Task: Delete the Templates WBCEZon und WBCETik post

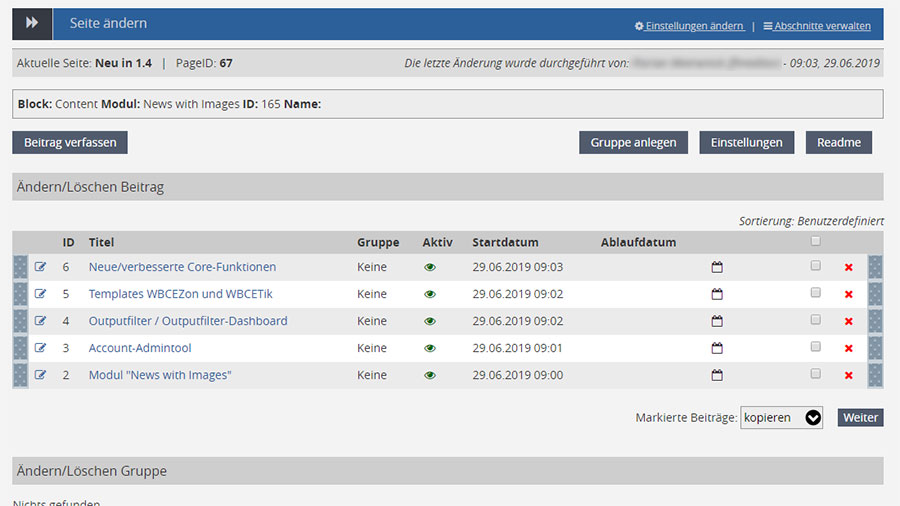Action: click(x=849, y=294)
